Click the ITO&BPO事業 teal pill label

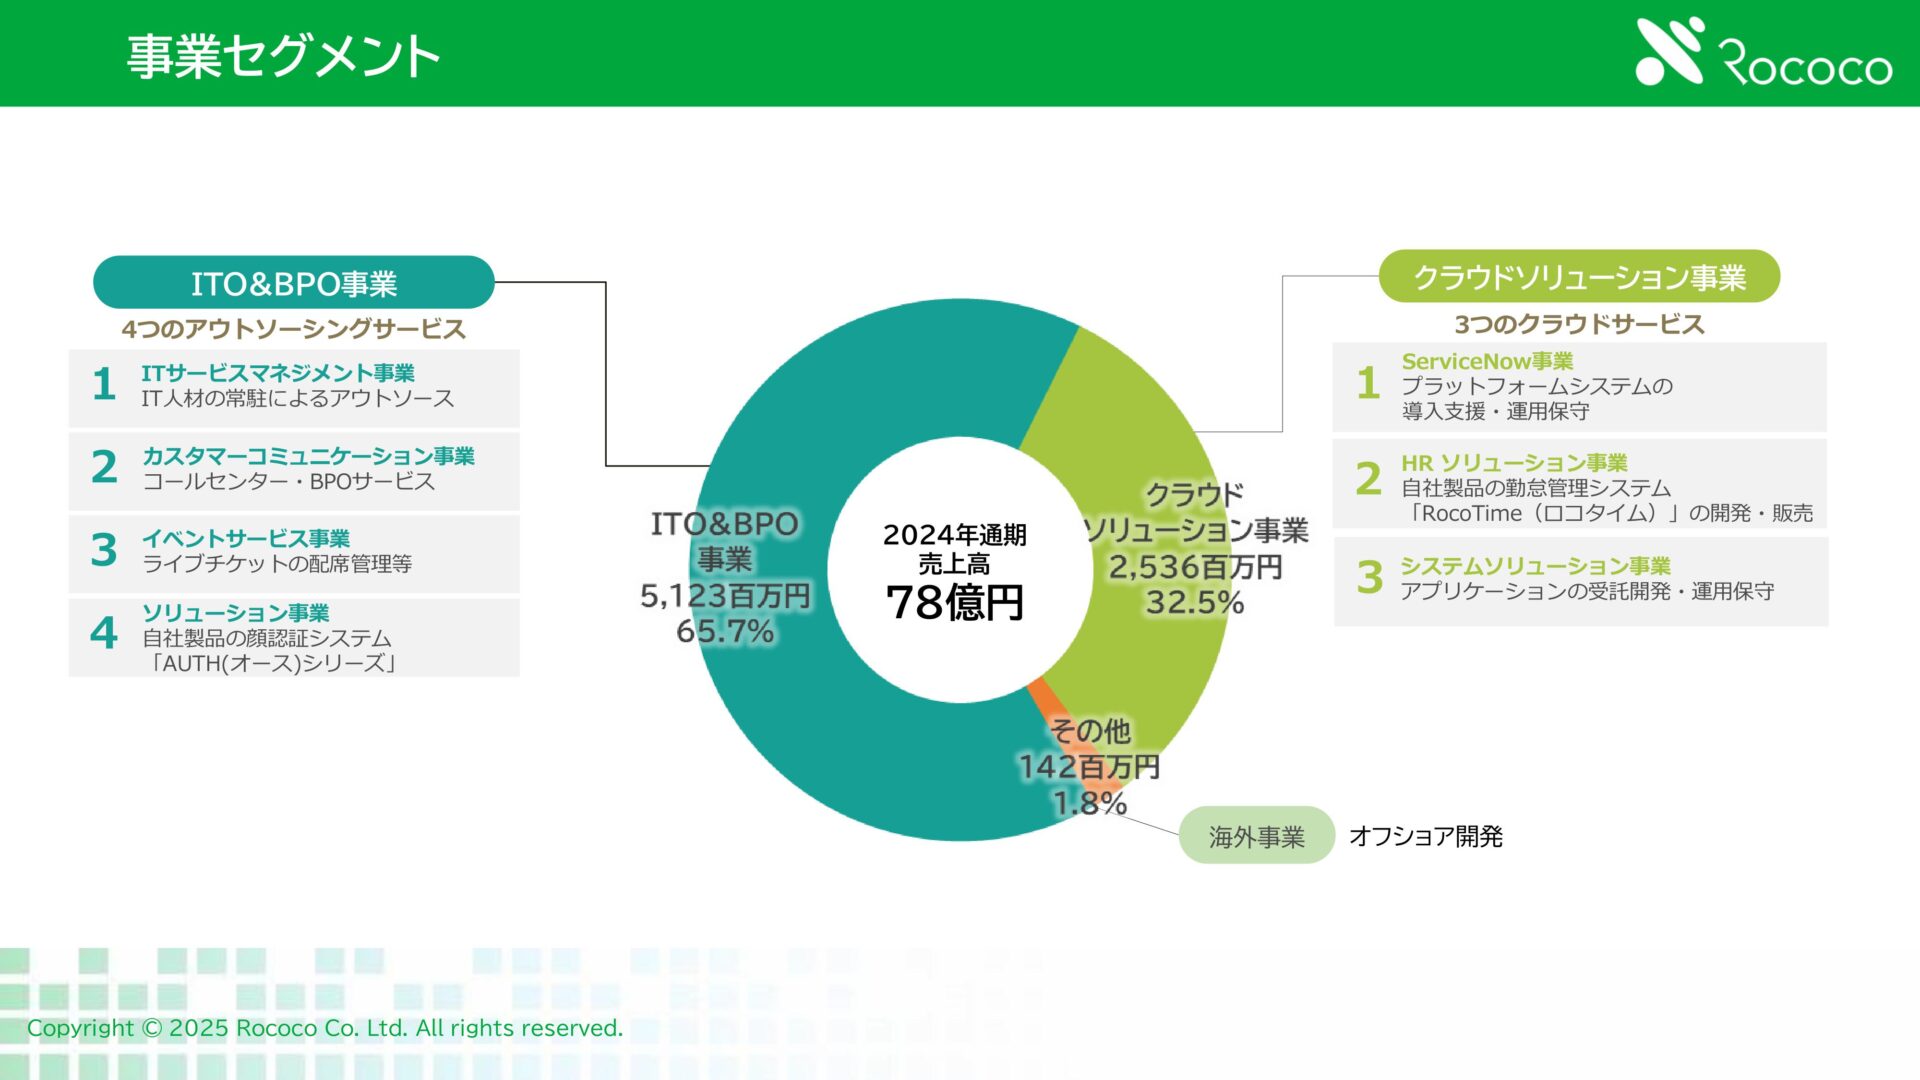(x=293, y=283)
